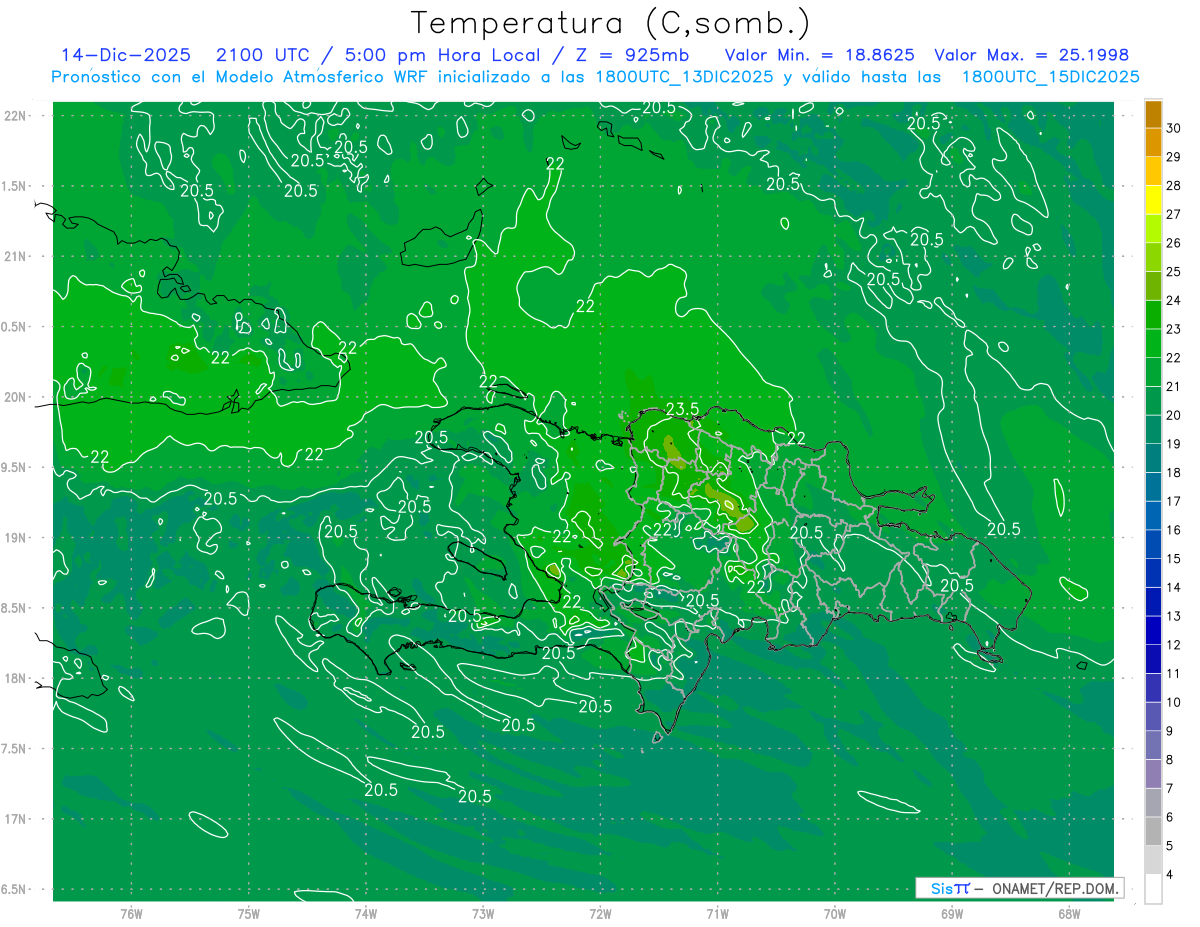The width and height of the screenshot is (1200, 927).
Task: Click the 20N latitude axis label
Action: coord(14,397)
